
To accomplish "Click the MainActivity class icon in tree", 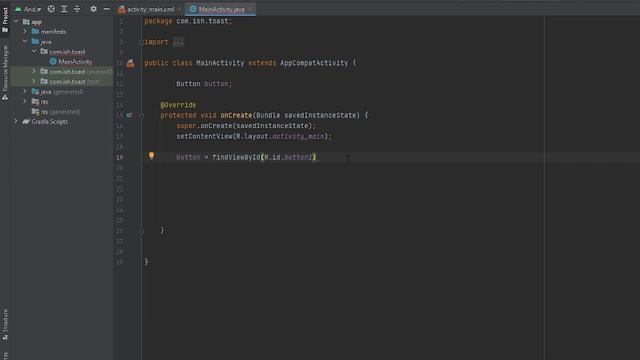I will [53, 62].
